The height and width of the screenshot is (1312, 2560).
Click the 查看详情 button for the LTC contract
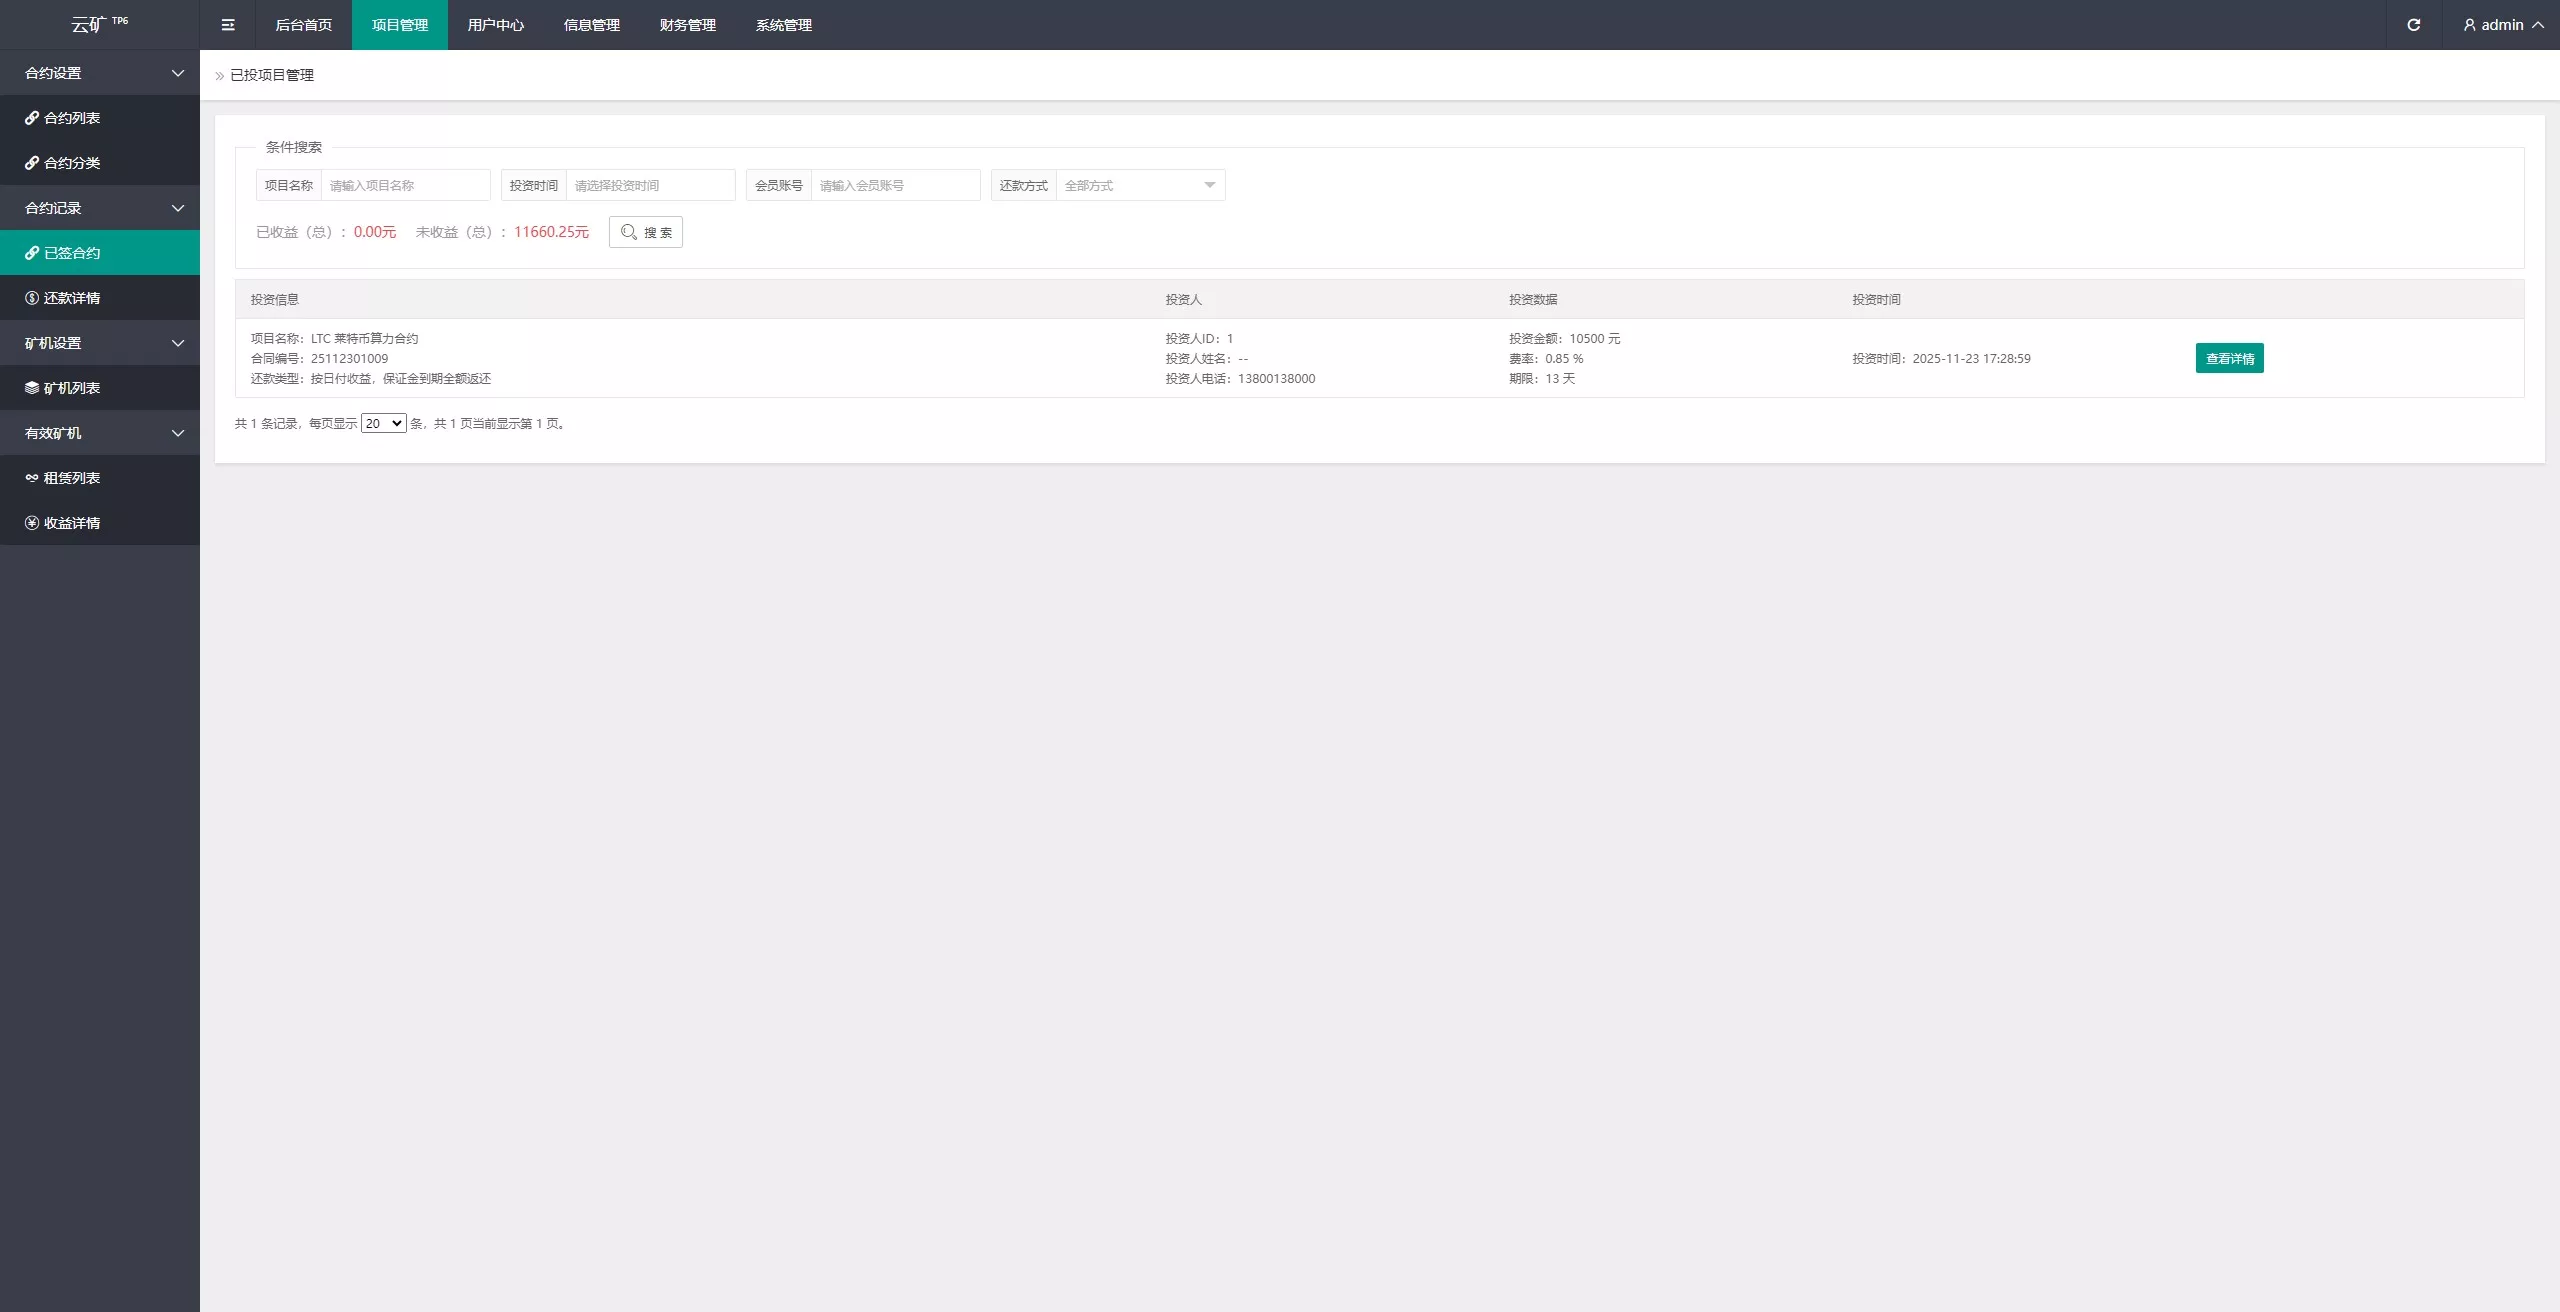pyautogui.click(x=2229, y=358)
